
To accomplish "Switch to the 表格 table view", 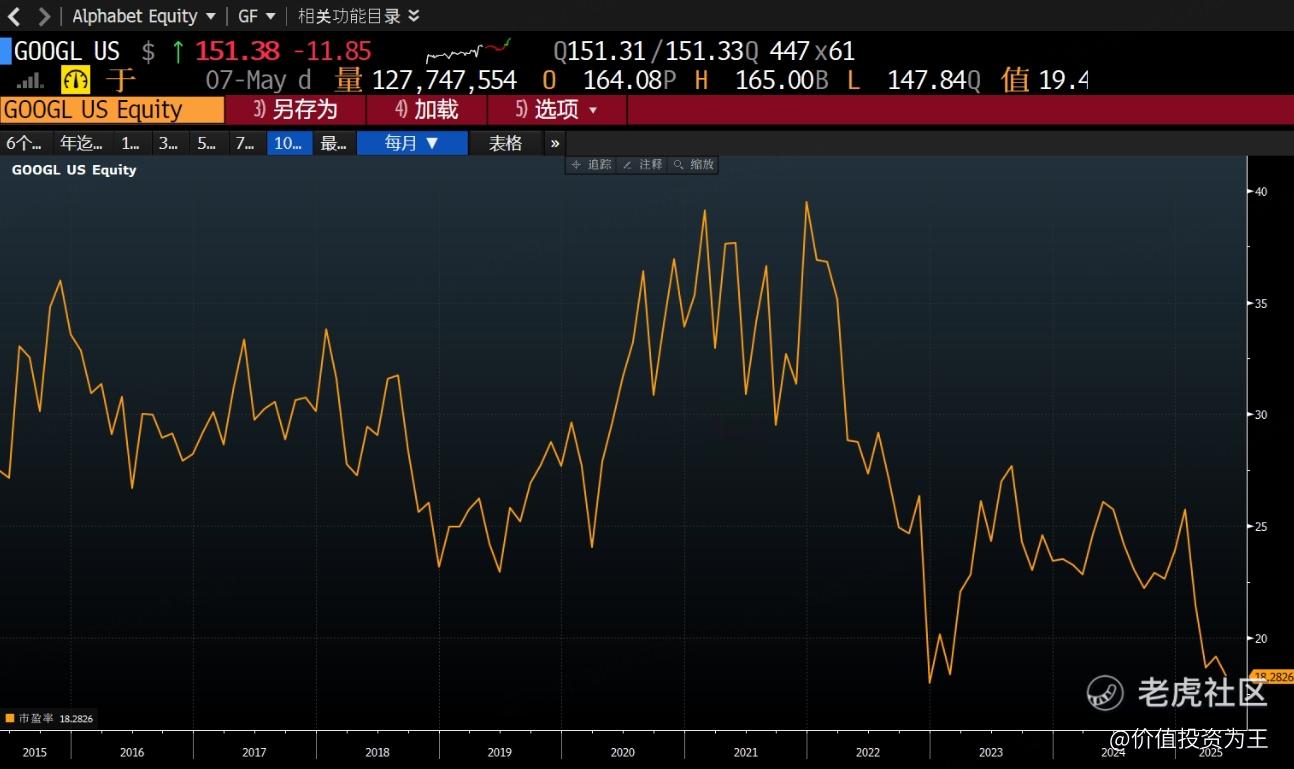I will [505, 143].
